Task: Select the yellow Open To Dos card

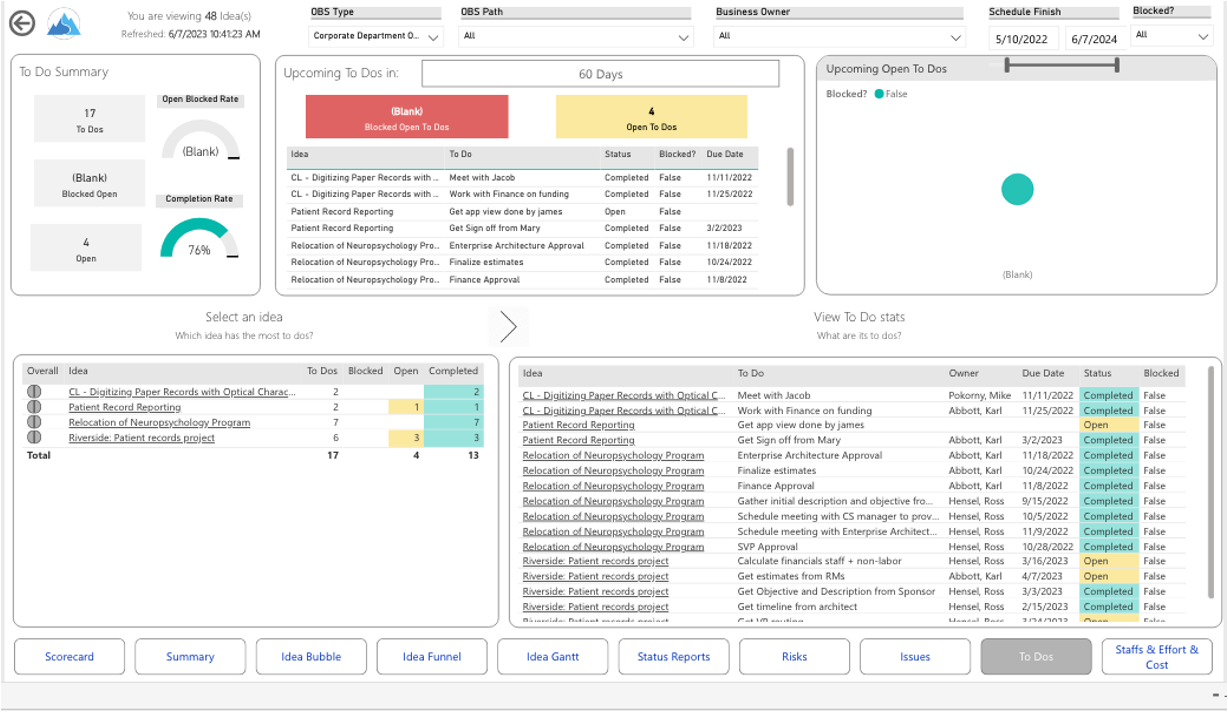Action: coord(651,117)
